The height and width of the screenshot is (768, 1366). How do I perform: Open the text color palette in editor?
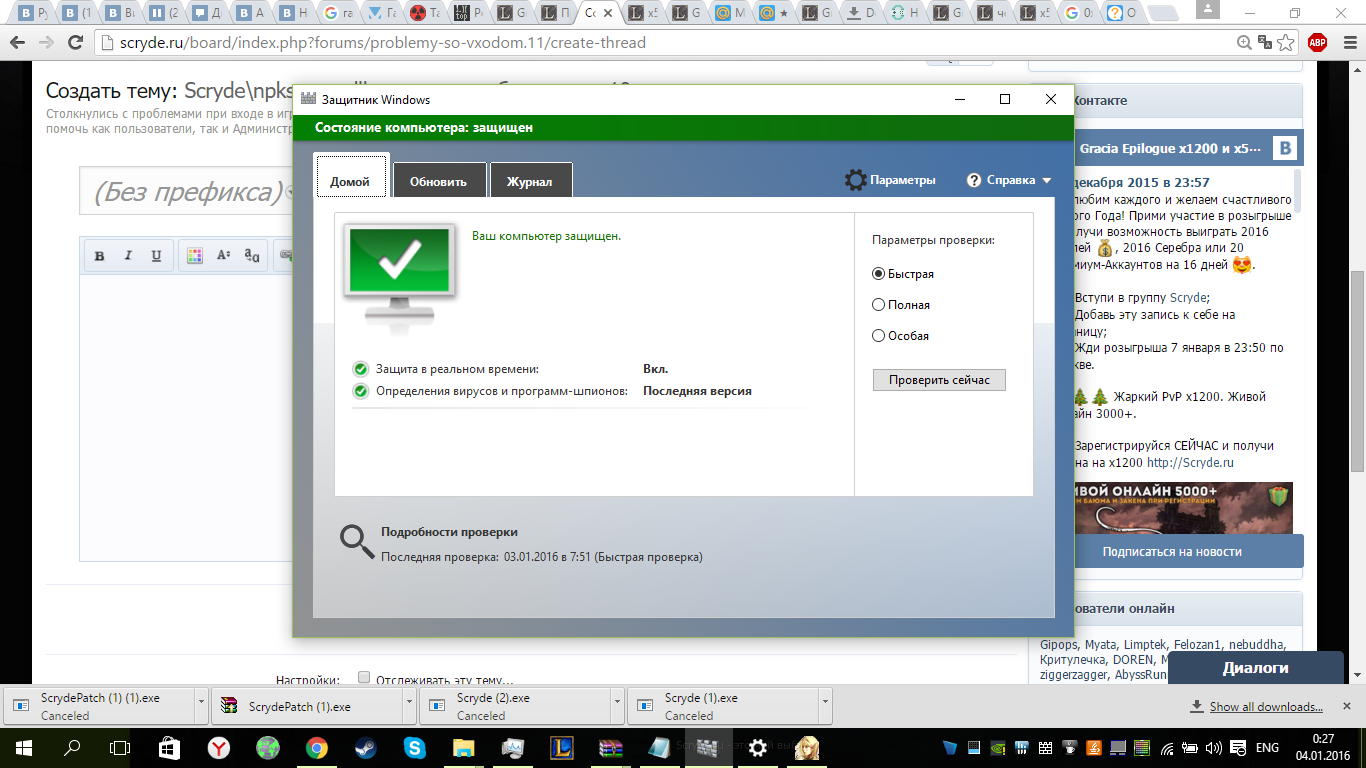pyautogui.click(x=195, y=256)
